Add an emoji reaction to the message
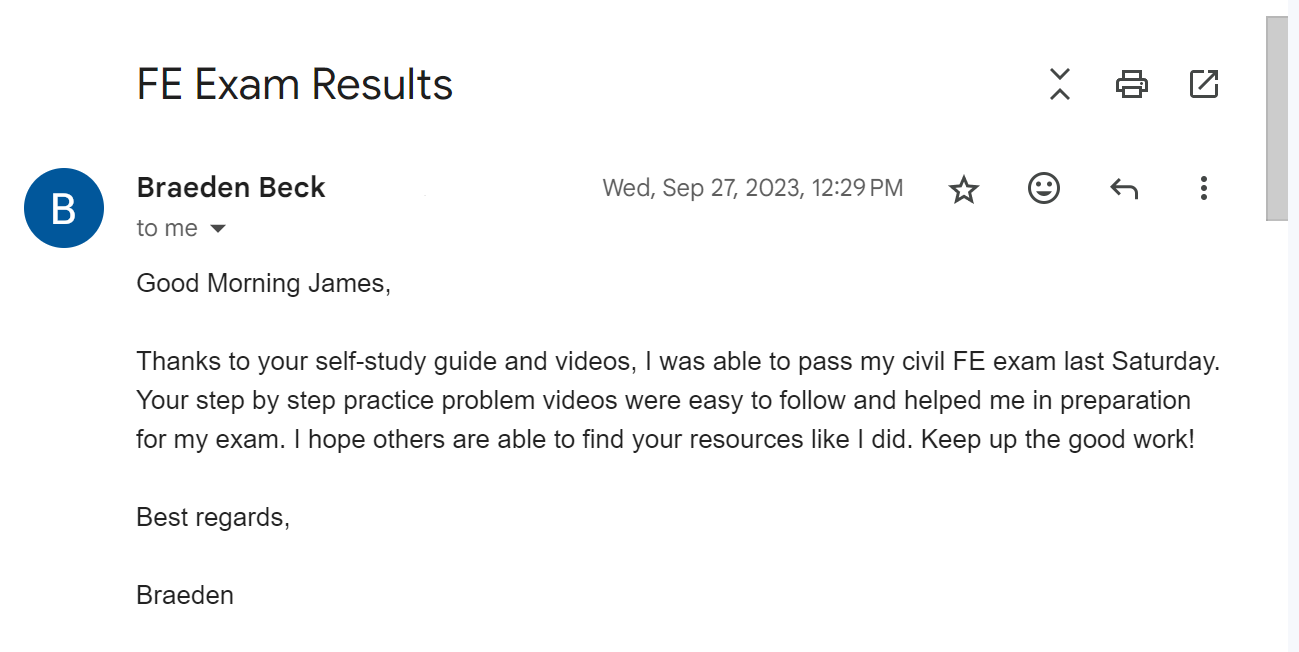Viewport: 1299px width, 652px height. 1044,188
